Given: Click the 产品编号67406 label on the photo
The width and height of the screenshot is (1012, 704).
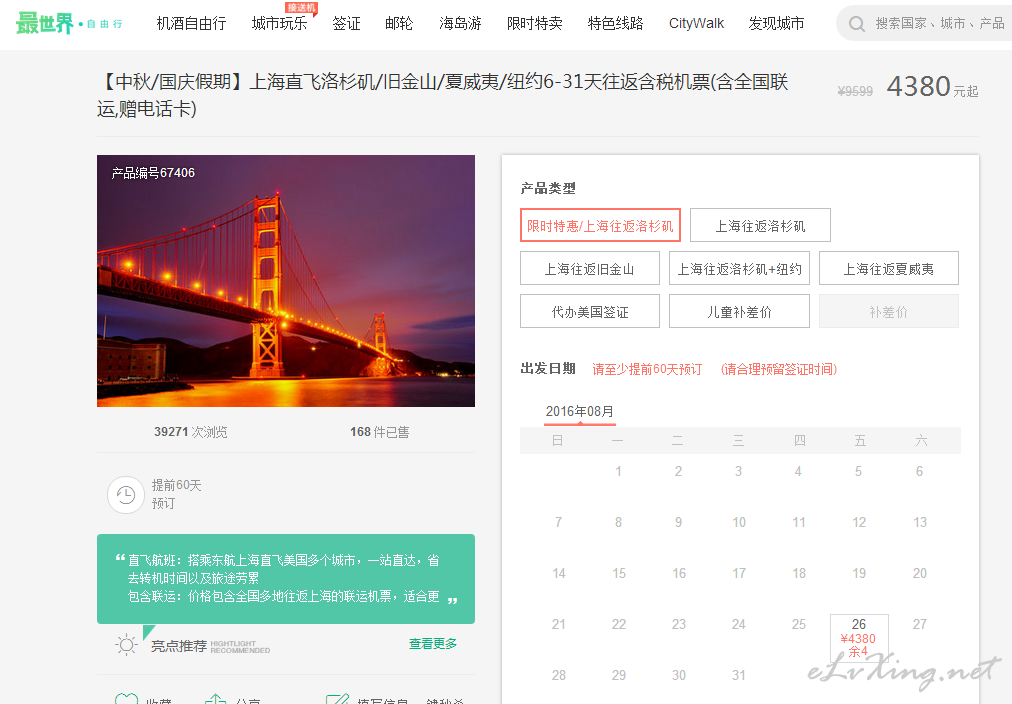Looking at the screenshot, I should click(x=153, y=173).
